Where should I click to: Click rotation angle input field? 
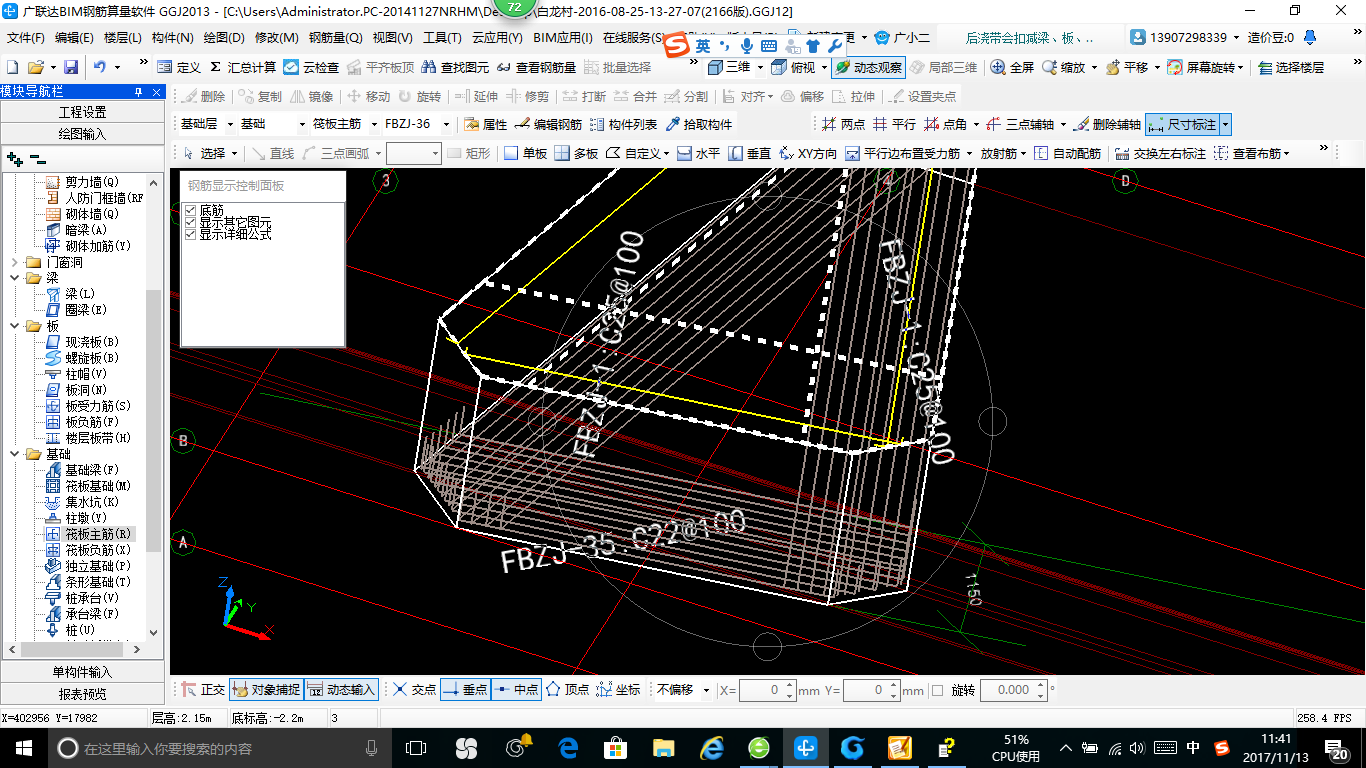tap(1014, 690)
